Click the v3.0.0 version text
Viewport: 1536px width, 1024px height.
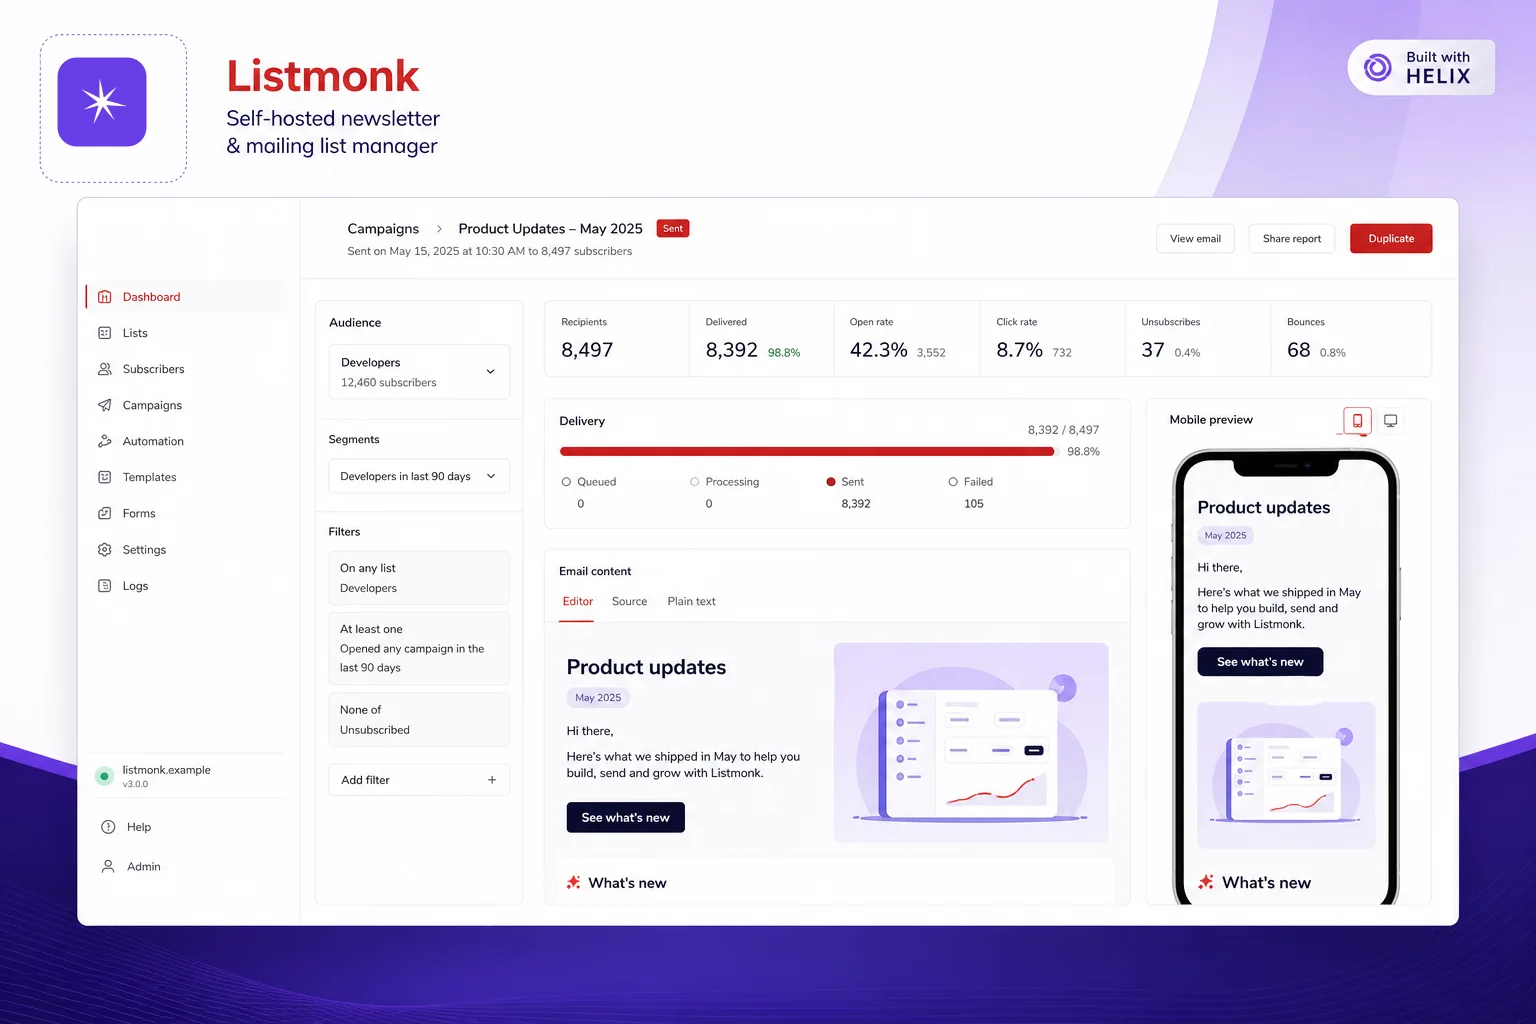[135, 785]
